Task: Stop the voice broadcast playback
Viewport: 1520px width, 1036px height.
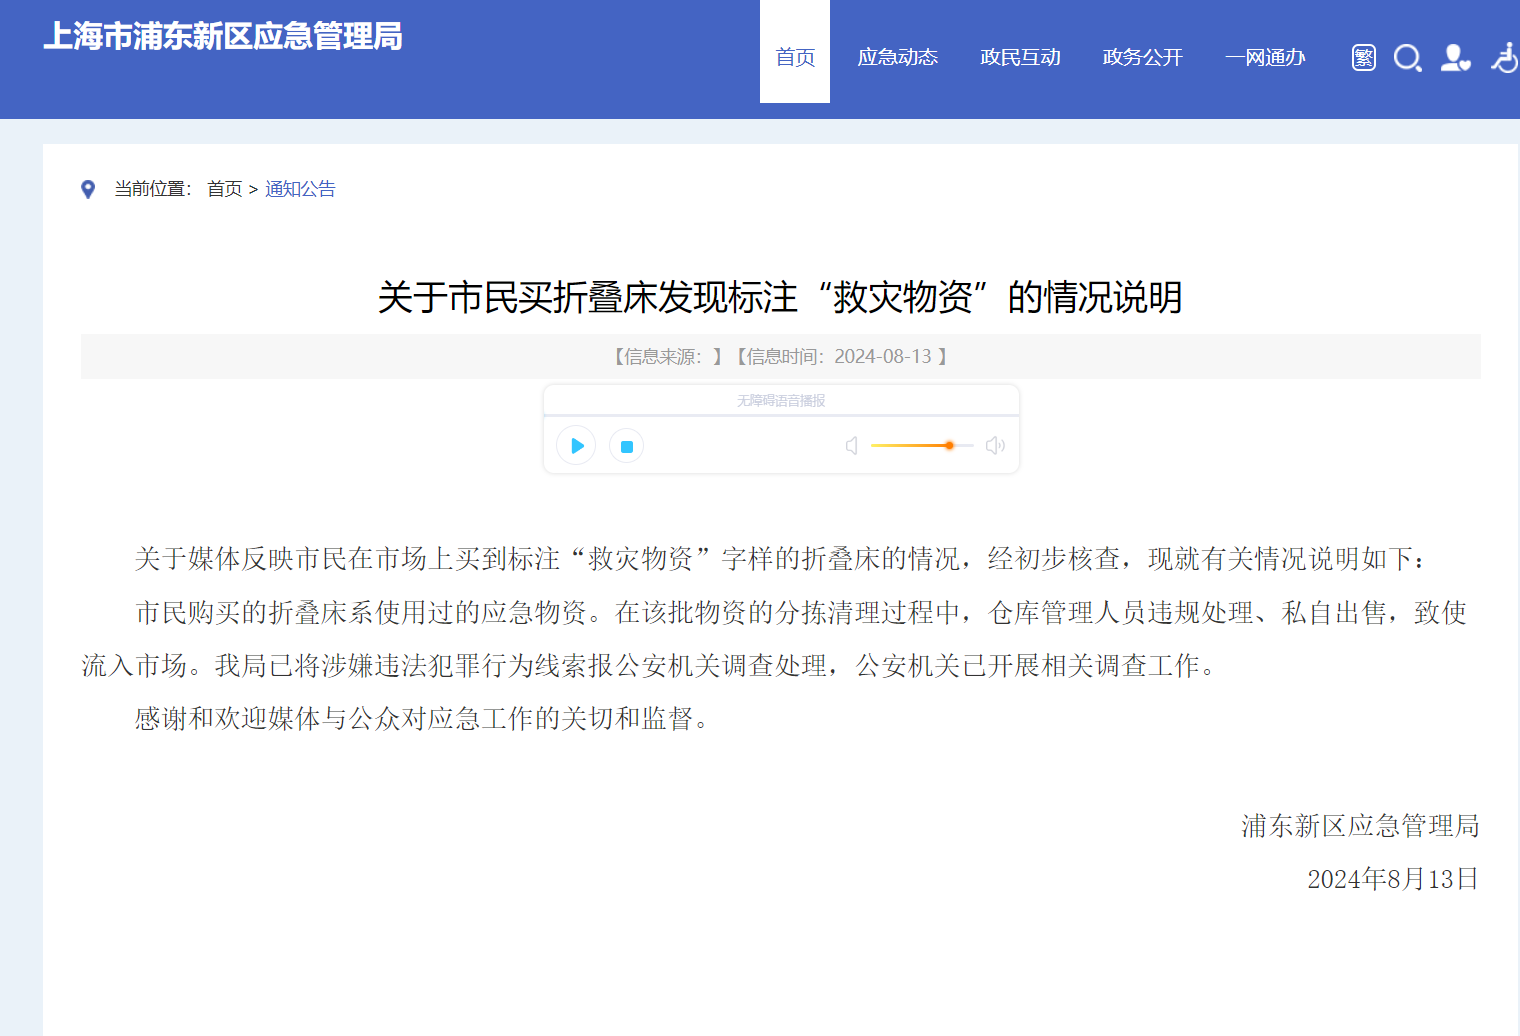Action: [x=627, y=446]
